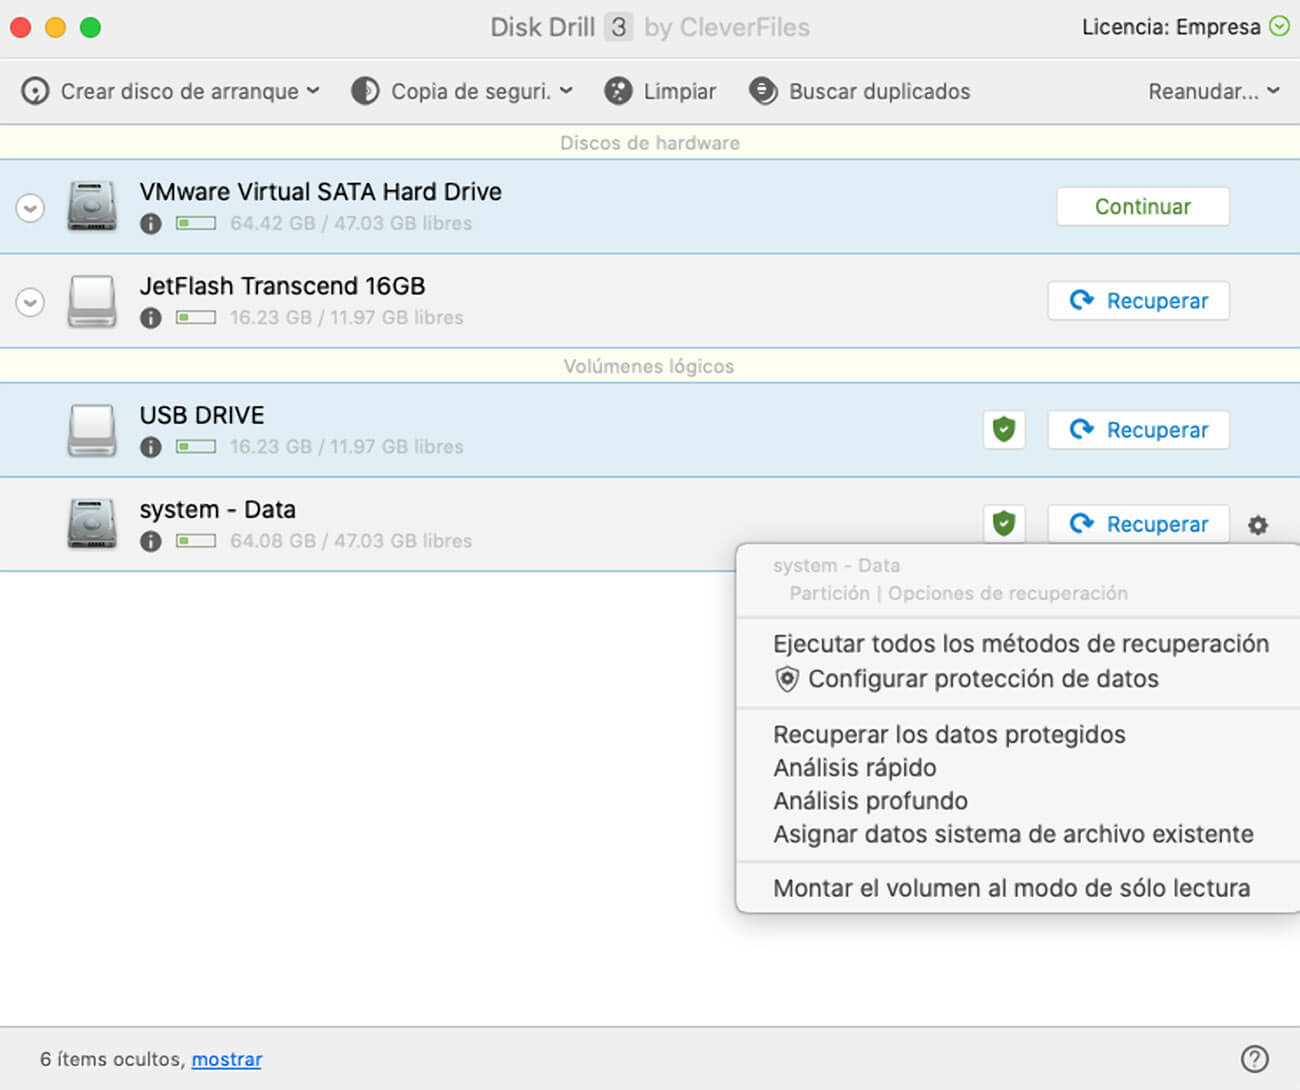Click Recuperar for USB DRIVE

point(1138,429)
